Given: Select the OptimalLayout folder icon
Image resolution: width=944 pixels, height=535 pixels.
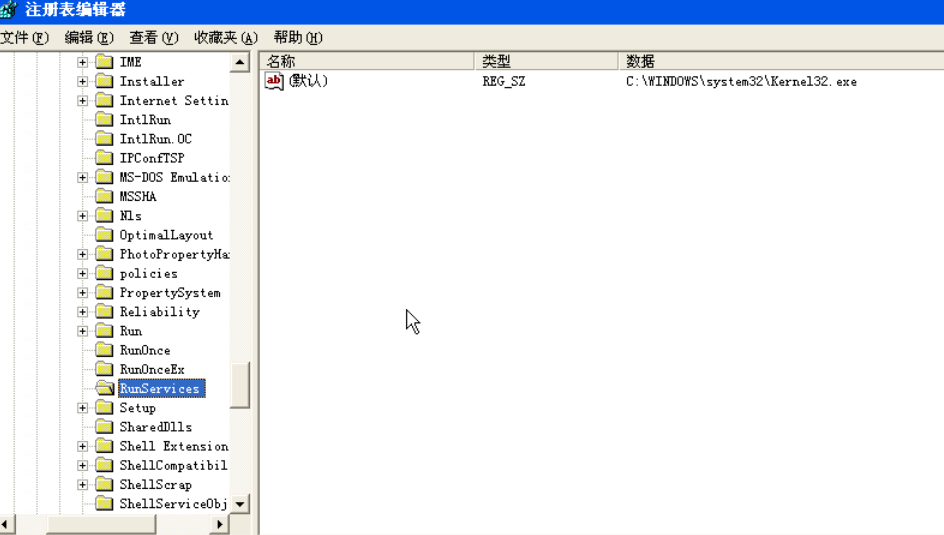Looking at the screenshot, I should tap(105, 235).
